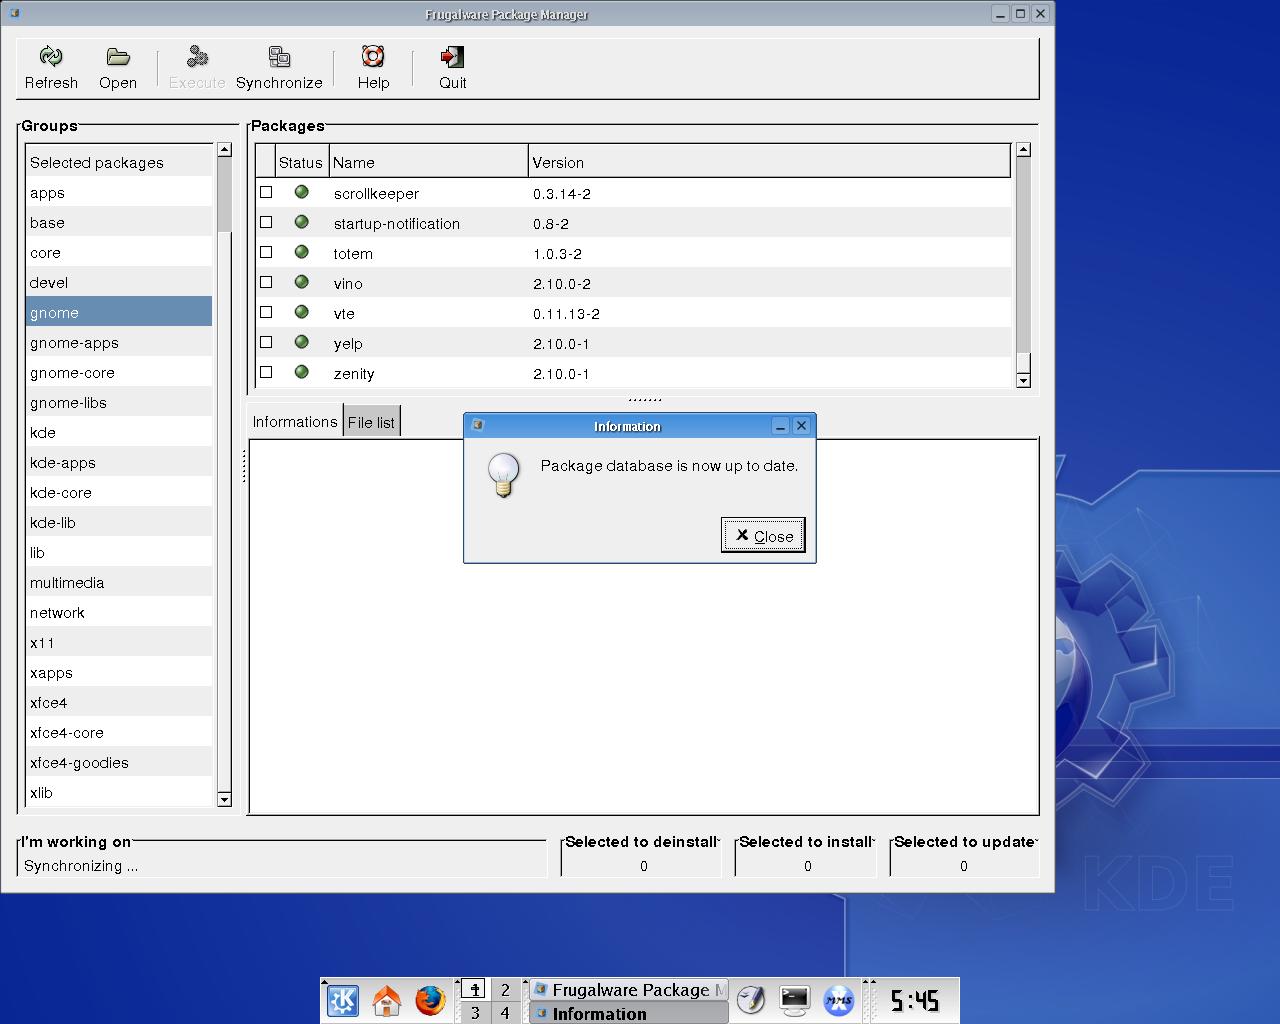1280x1024 pixels.
Task: Click the green status dot for vino
Action: pos(301,282)
